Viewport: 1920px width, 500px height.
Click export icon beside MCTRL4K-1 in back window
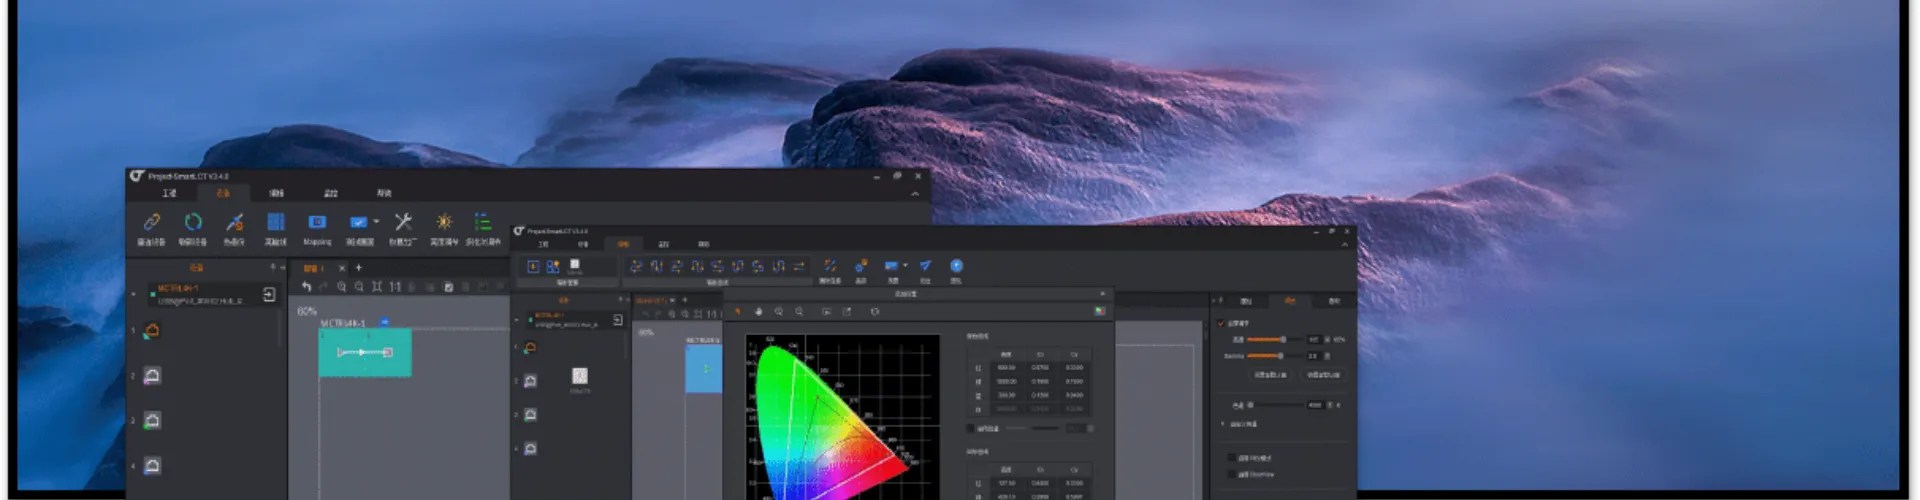(x=269, y=294)
